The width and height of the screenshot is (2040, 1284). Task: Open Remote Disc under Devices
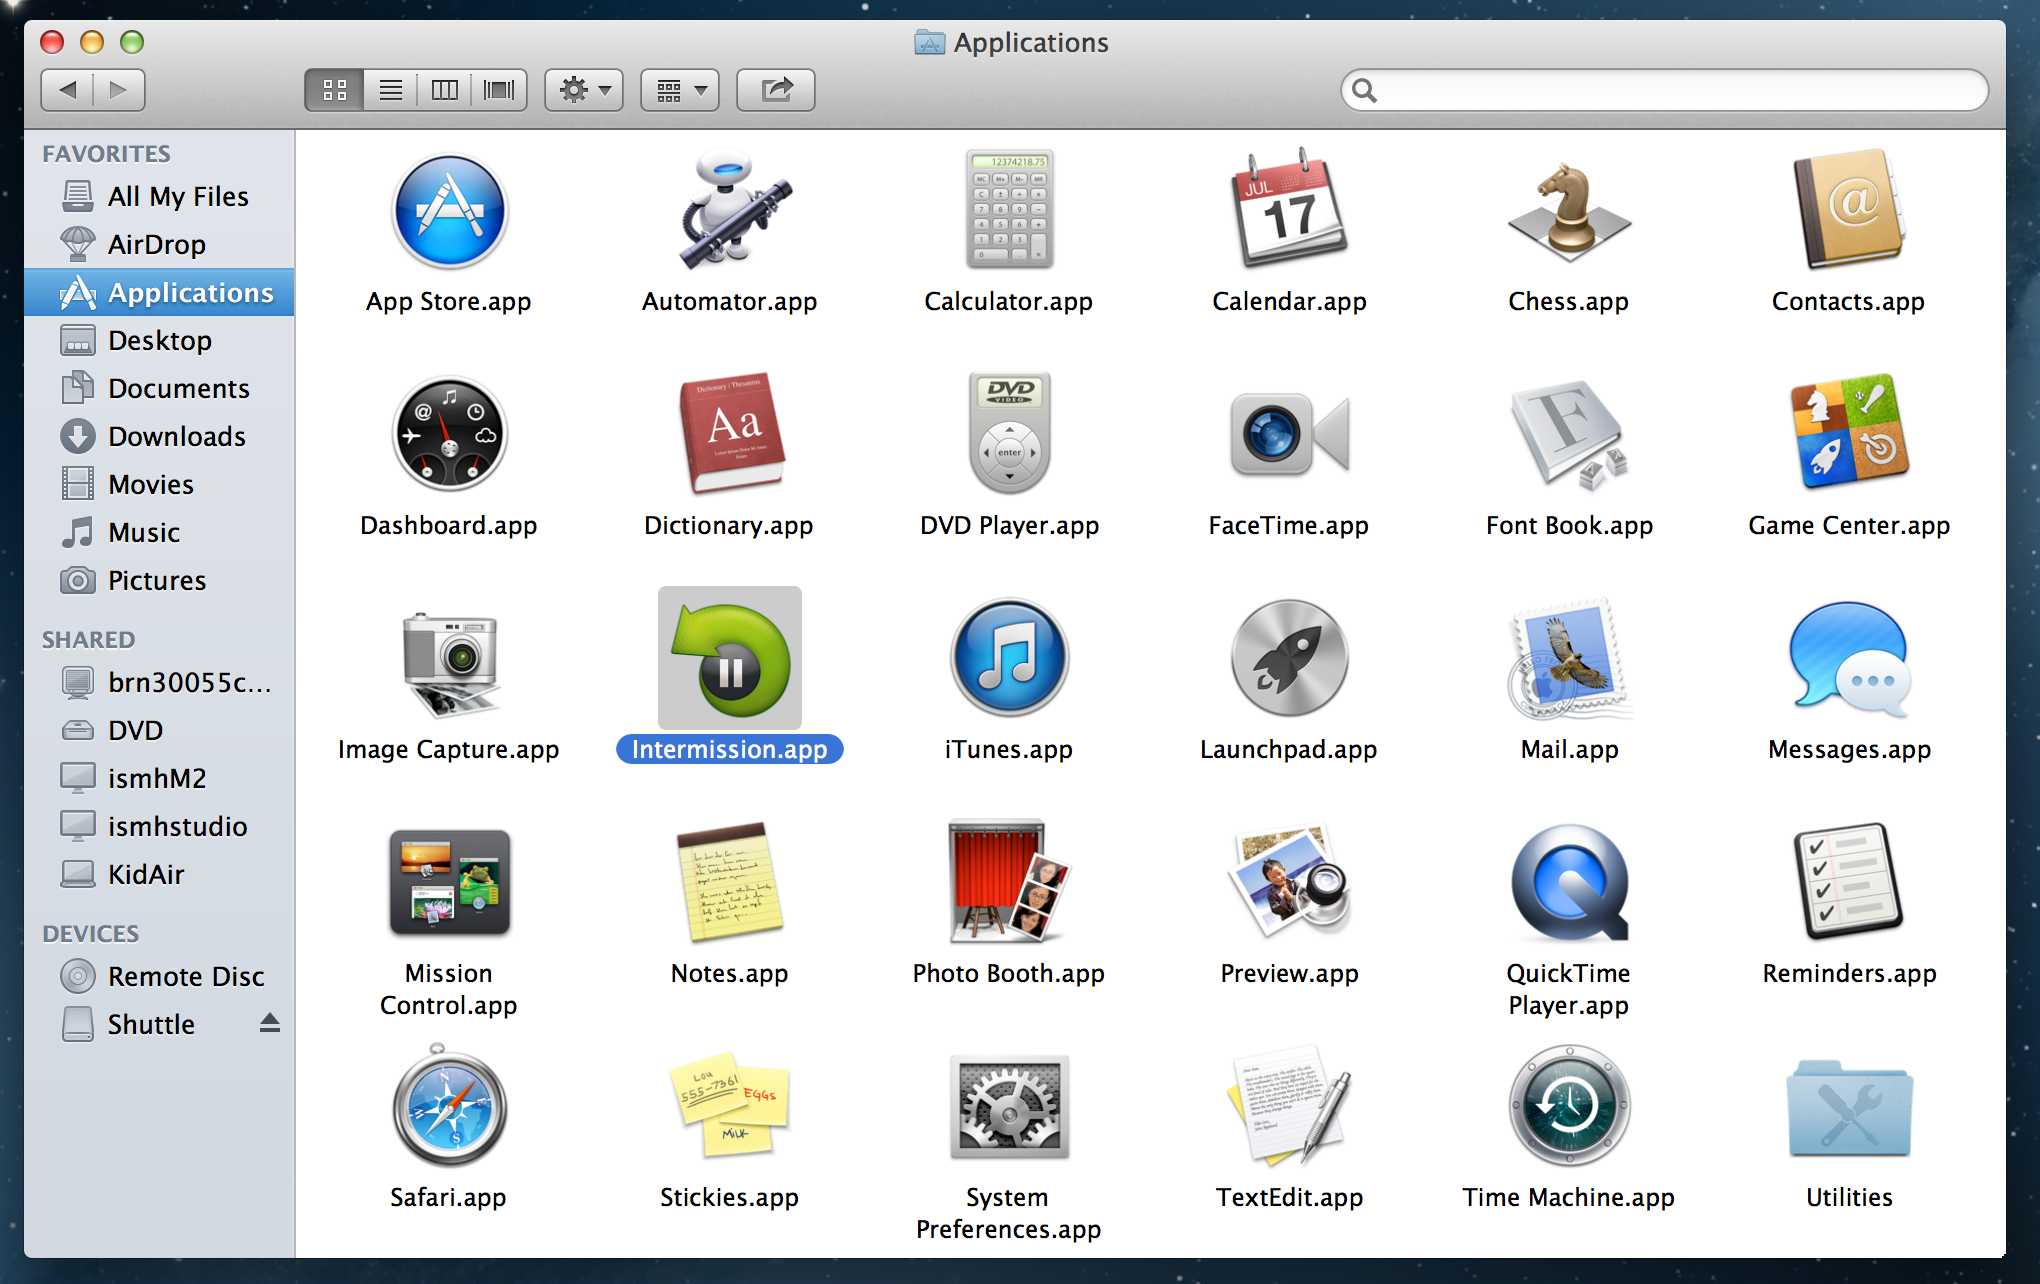click(x=160, y=976)
